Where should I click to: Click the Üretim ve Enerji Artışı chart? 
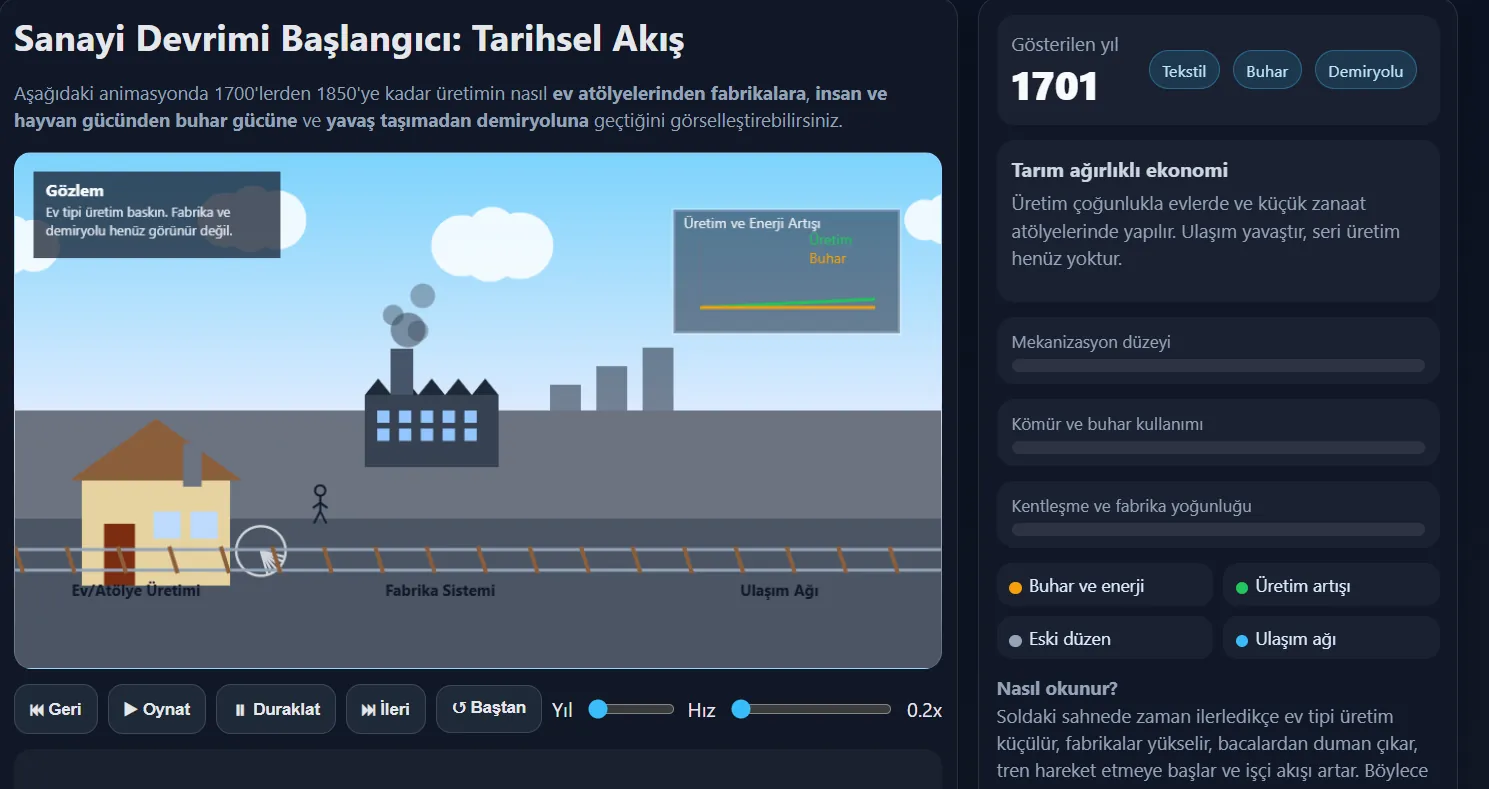787,271
